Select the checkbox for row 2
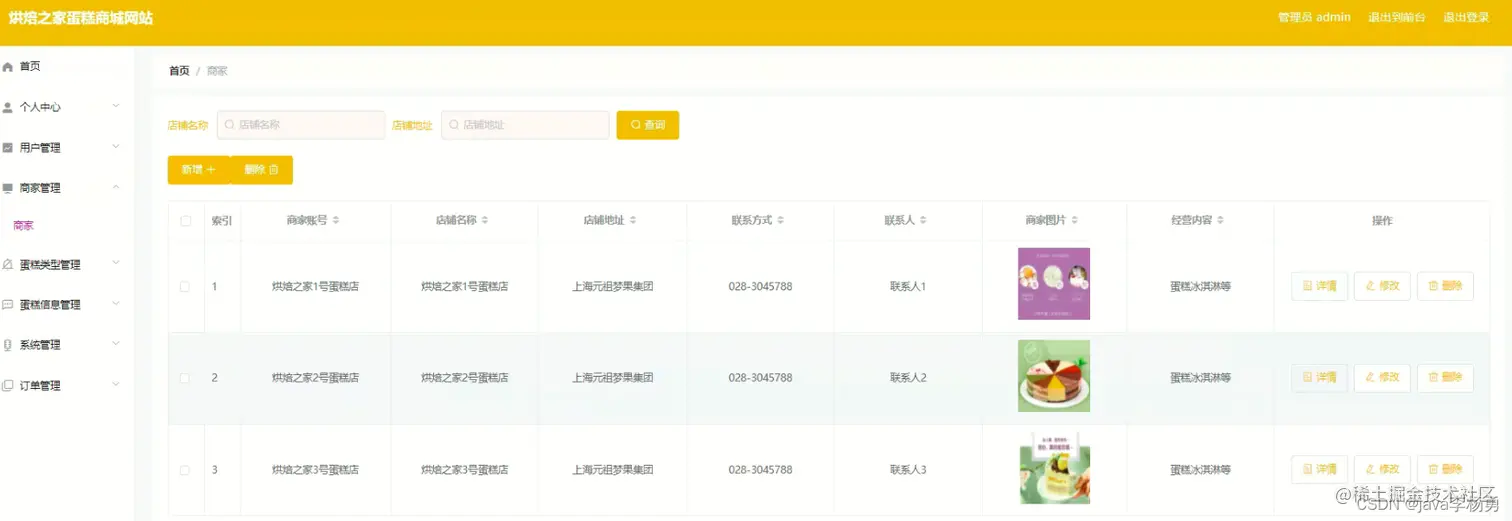This screenshot has width=1512, height=521. (185, 378)
